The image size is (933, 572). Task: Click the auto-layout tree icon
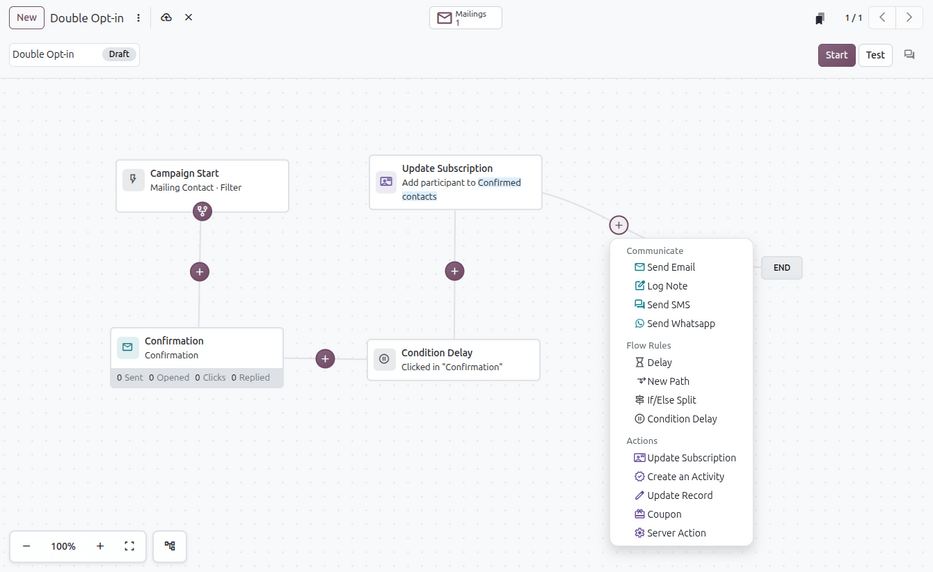click(x=170, y=546)
